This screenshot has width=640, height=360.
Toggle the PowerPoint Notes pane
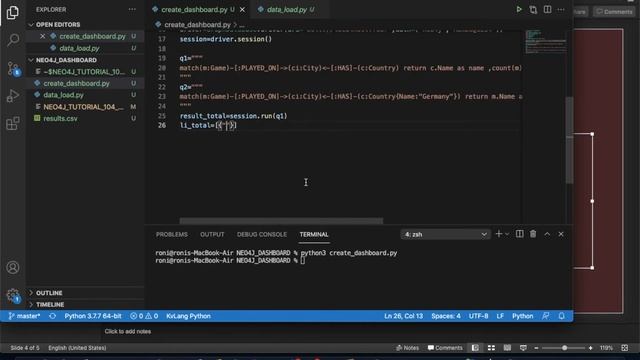(x=407, y=348)
